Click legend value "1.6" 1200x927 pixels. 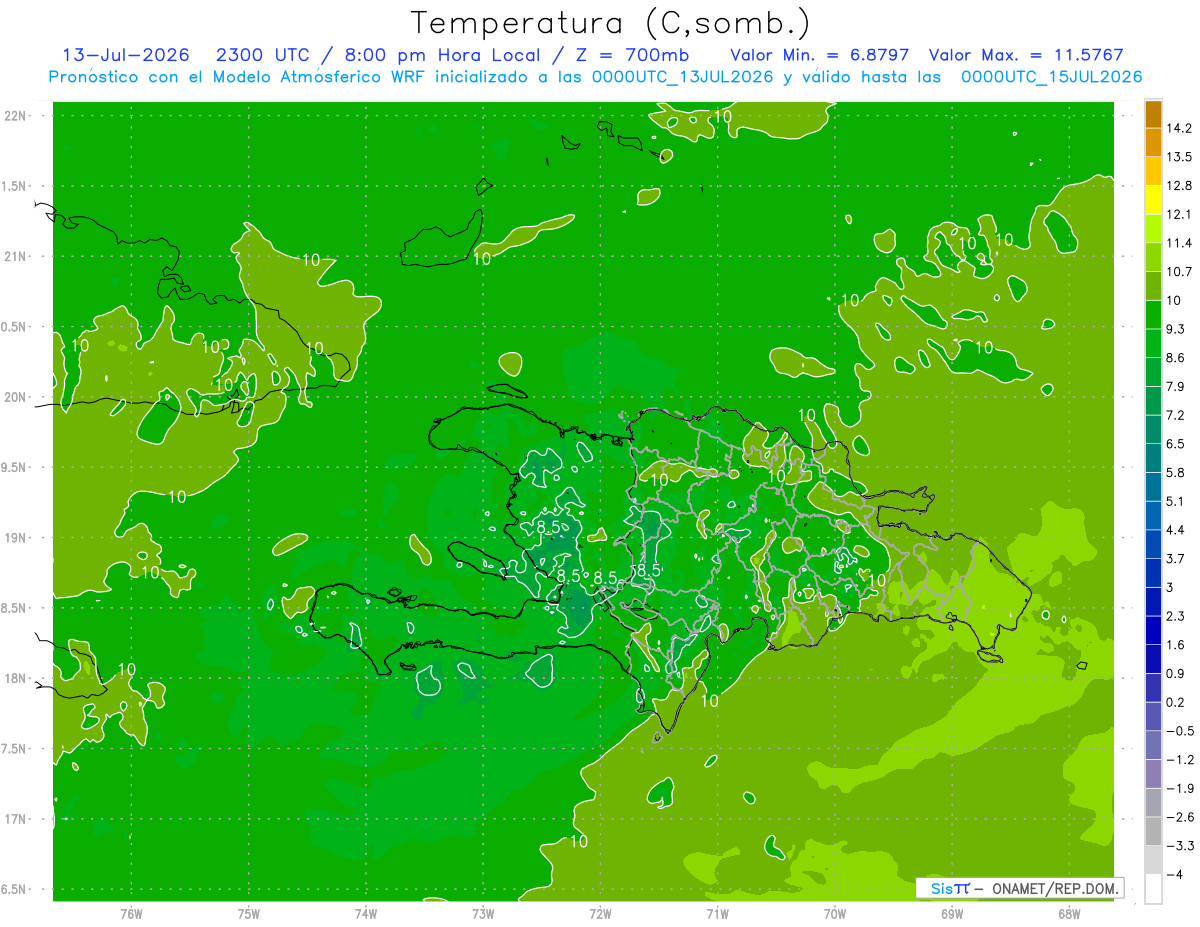coord(1176,645)
